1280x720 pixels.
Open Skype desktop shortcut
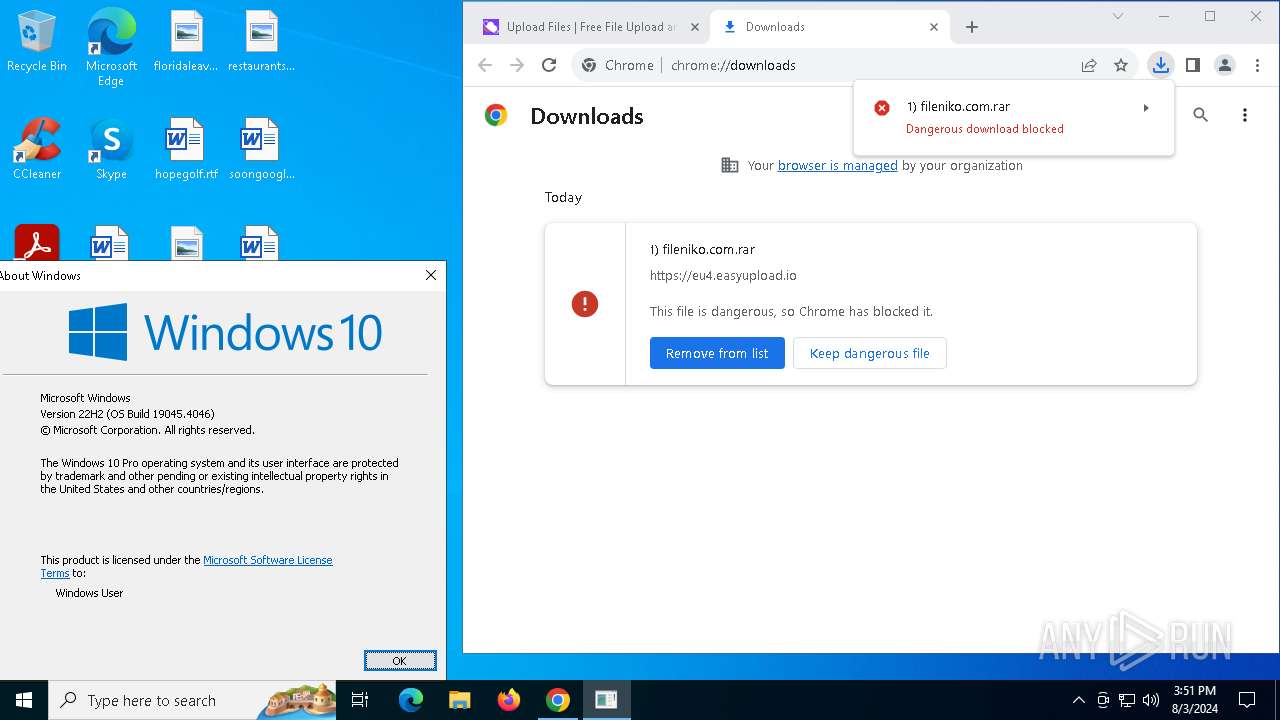click(111, 149)
